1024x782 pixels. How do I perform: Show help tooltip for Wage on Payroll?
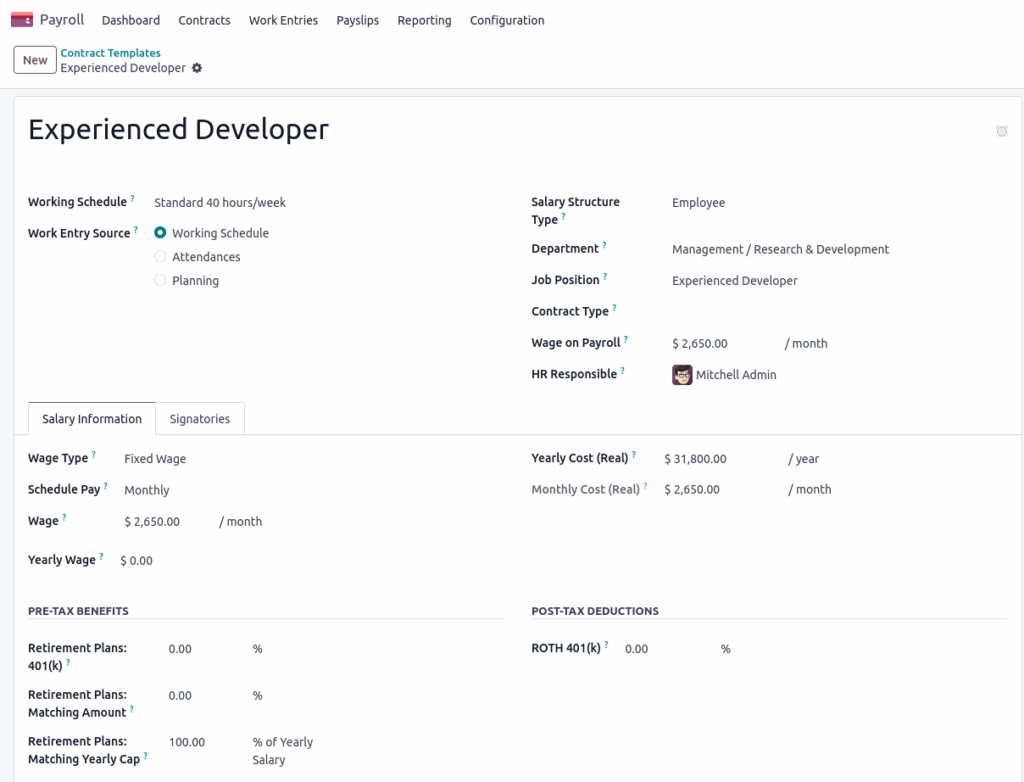626,339
